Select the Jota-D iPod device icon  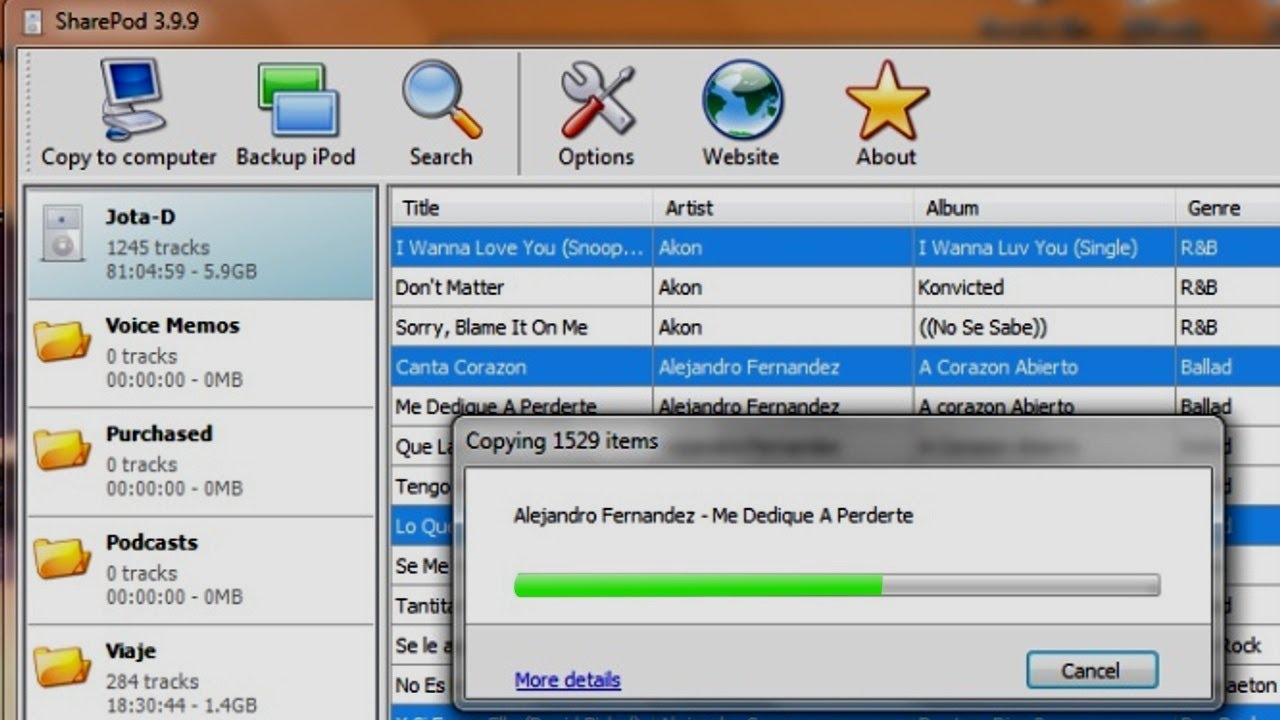tap(62, 234)
